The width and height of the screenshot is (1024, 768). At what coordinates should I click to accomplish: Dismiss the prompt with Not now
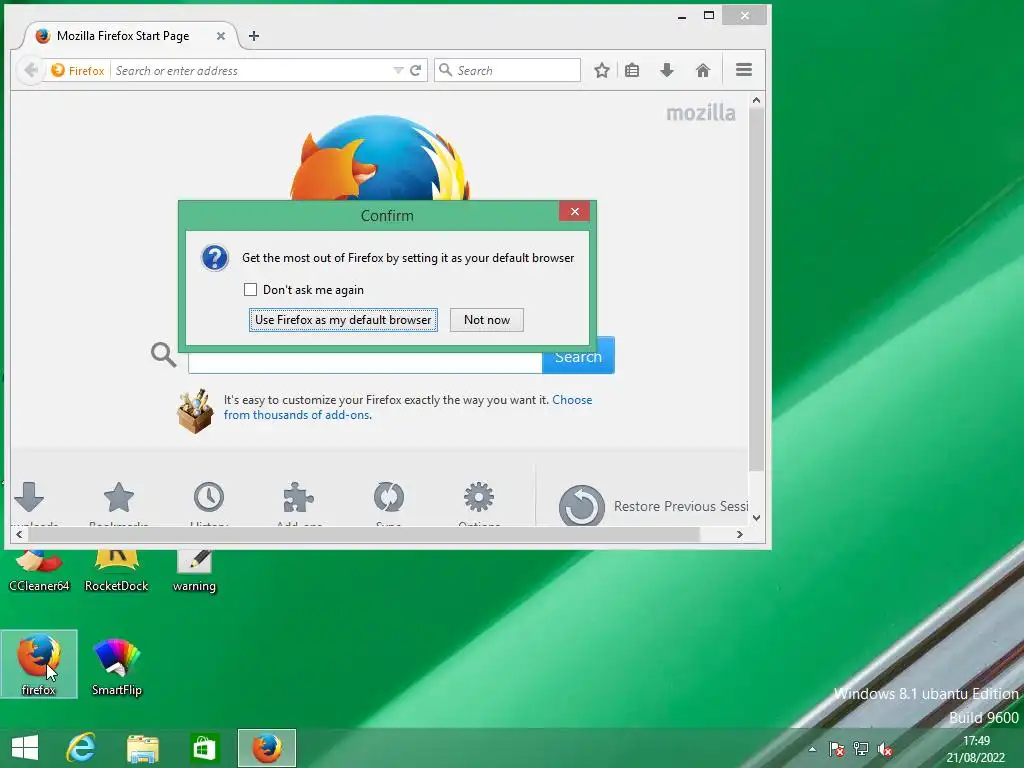[487, 320]
